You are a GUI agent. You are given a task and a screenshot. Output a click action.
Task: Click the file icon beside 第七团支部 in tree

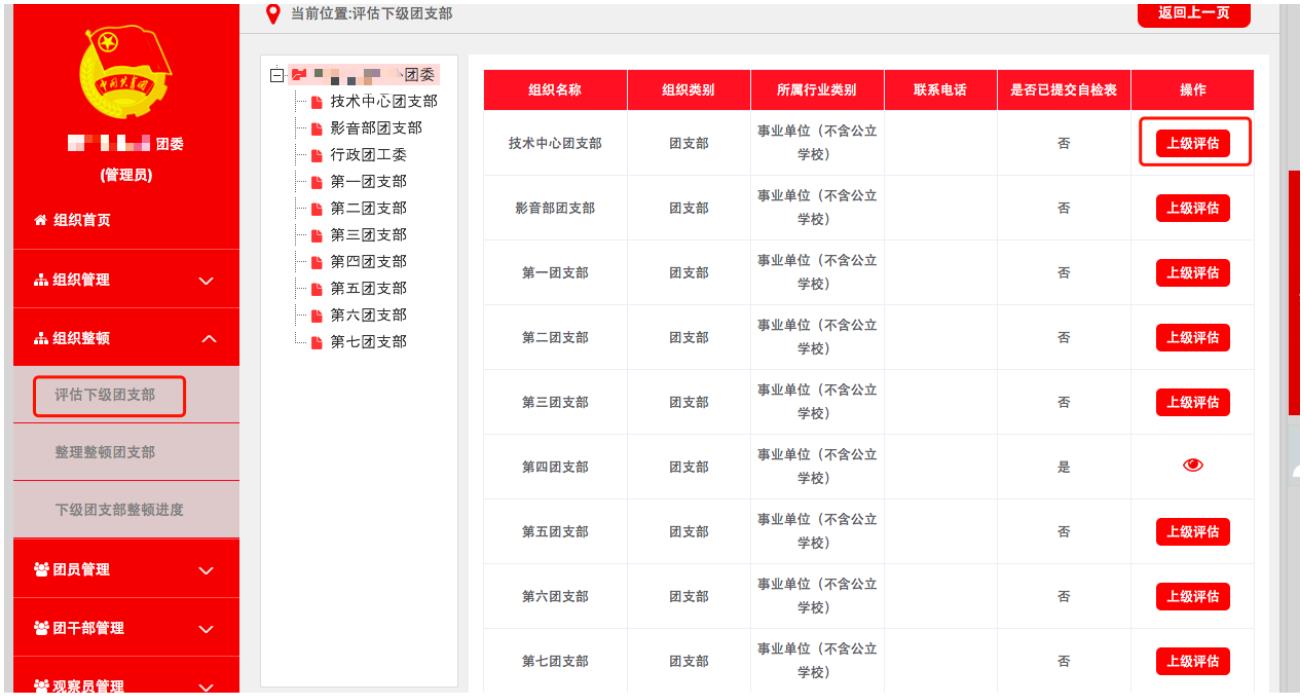point(316,343)
